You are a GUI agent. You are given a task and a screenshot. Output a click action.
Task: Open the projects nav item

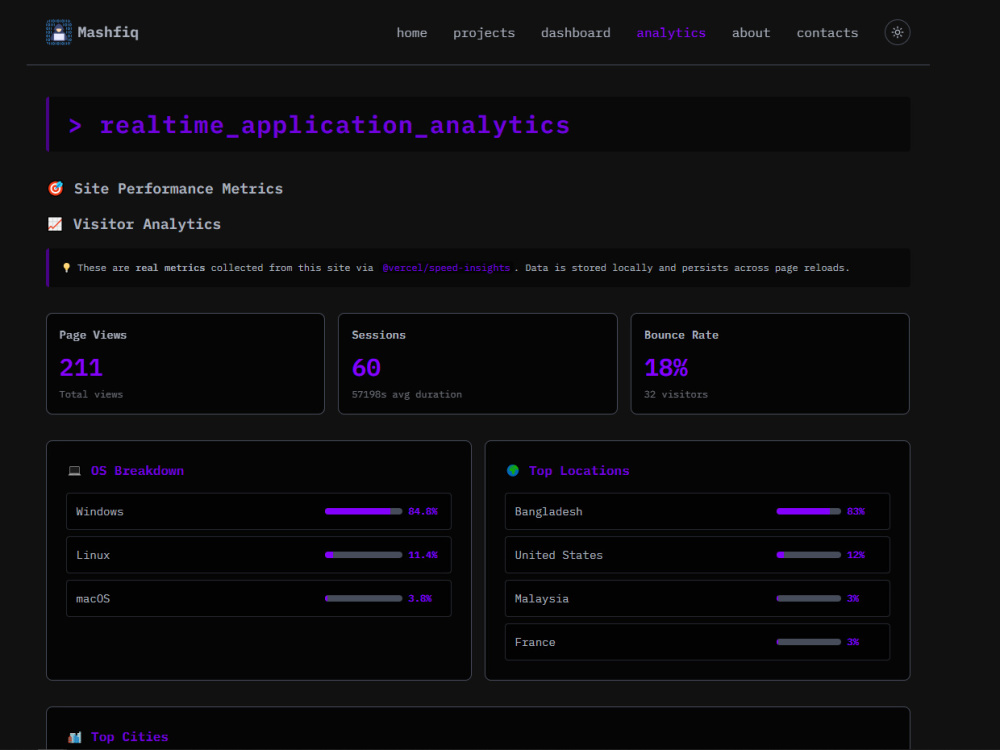[x=484, y=33]
